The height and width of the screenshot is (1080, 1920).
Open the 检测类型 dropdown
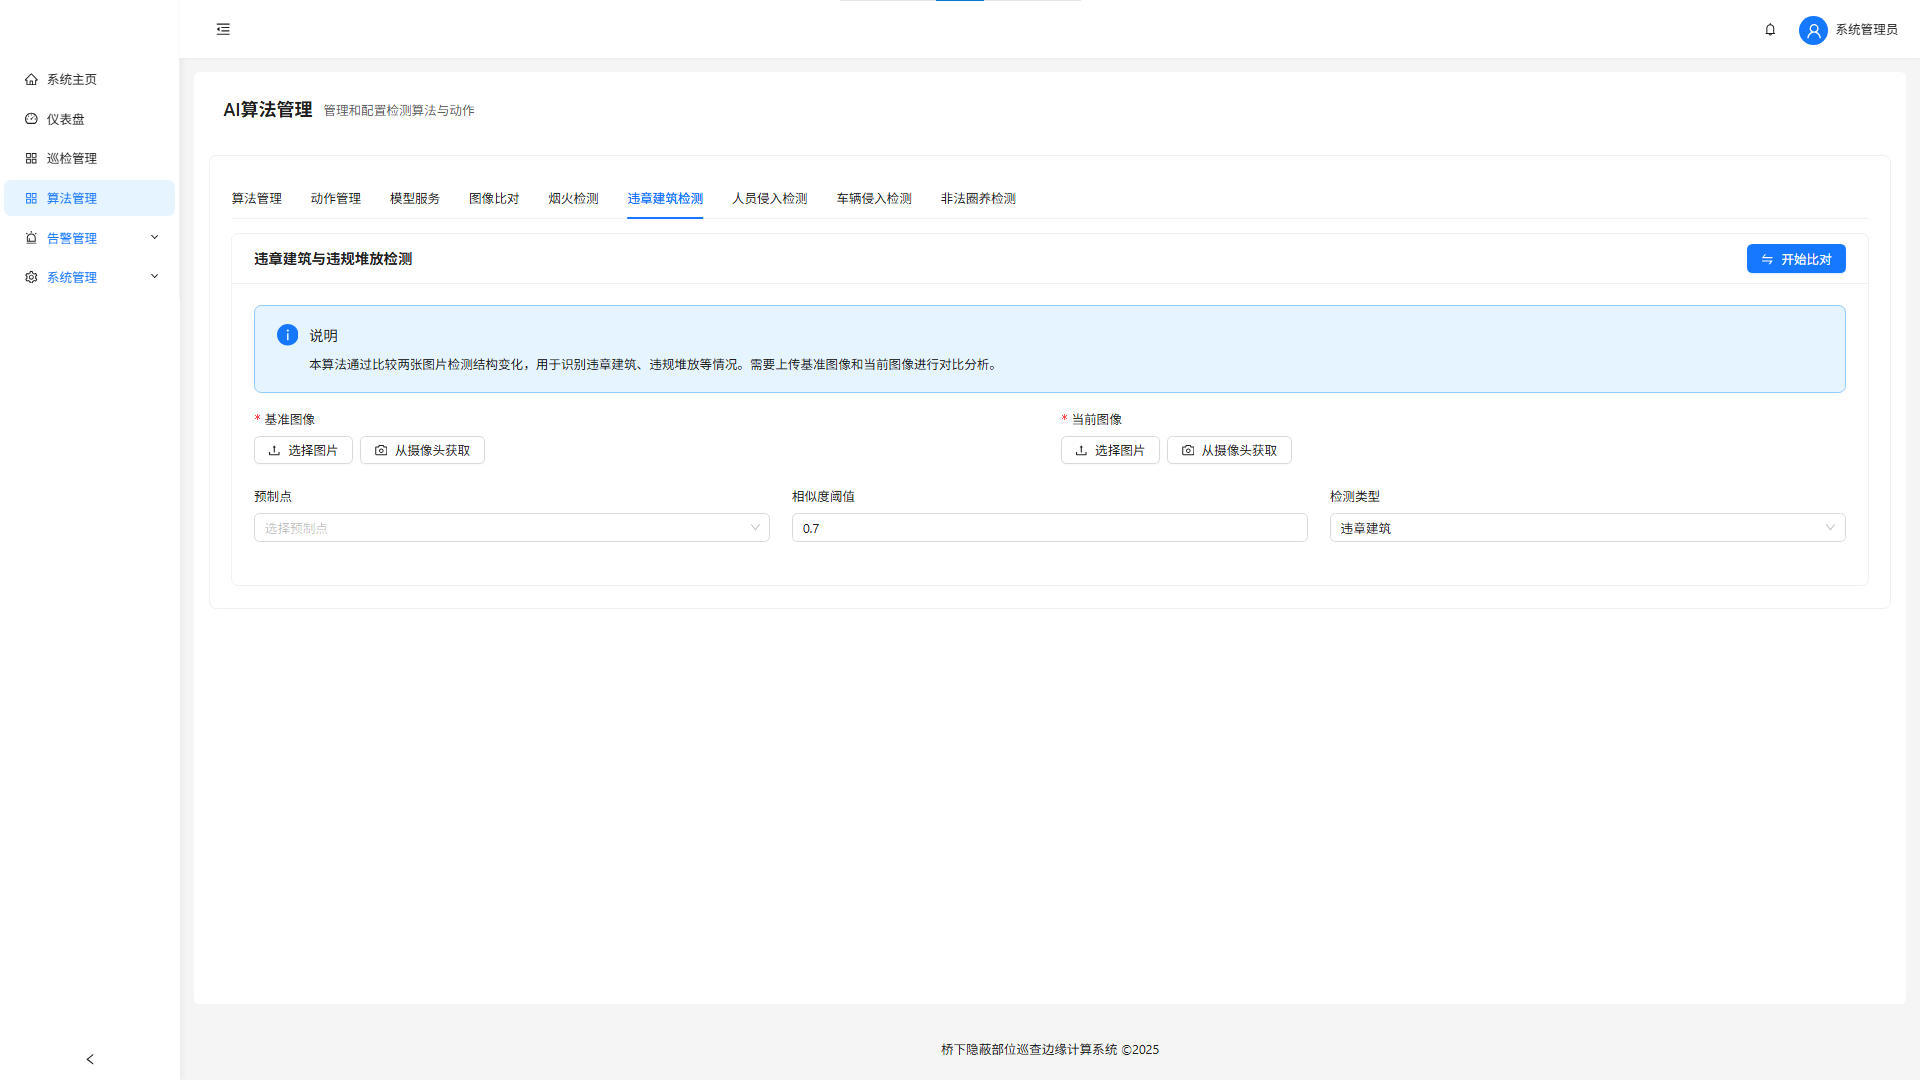coord(1587,528)
